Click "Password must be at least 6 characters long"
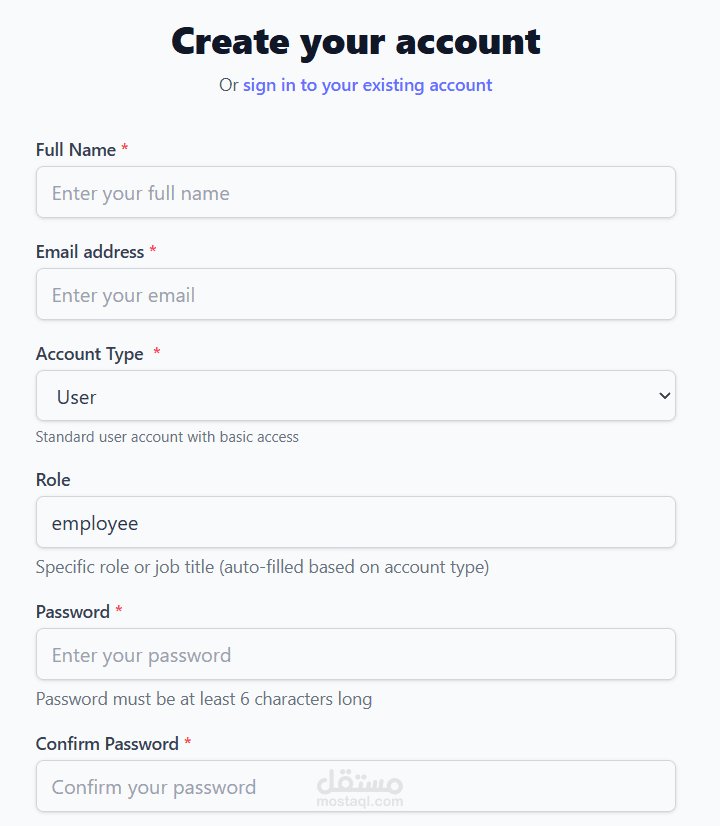 tap(203, 699)
